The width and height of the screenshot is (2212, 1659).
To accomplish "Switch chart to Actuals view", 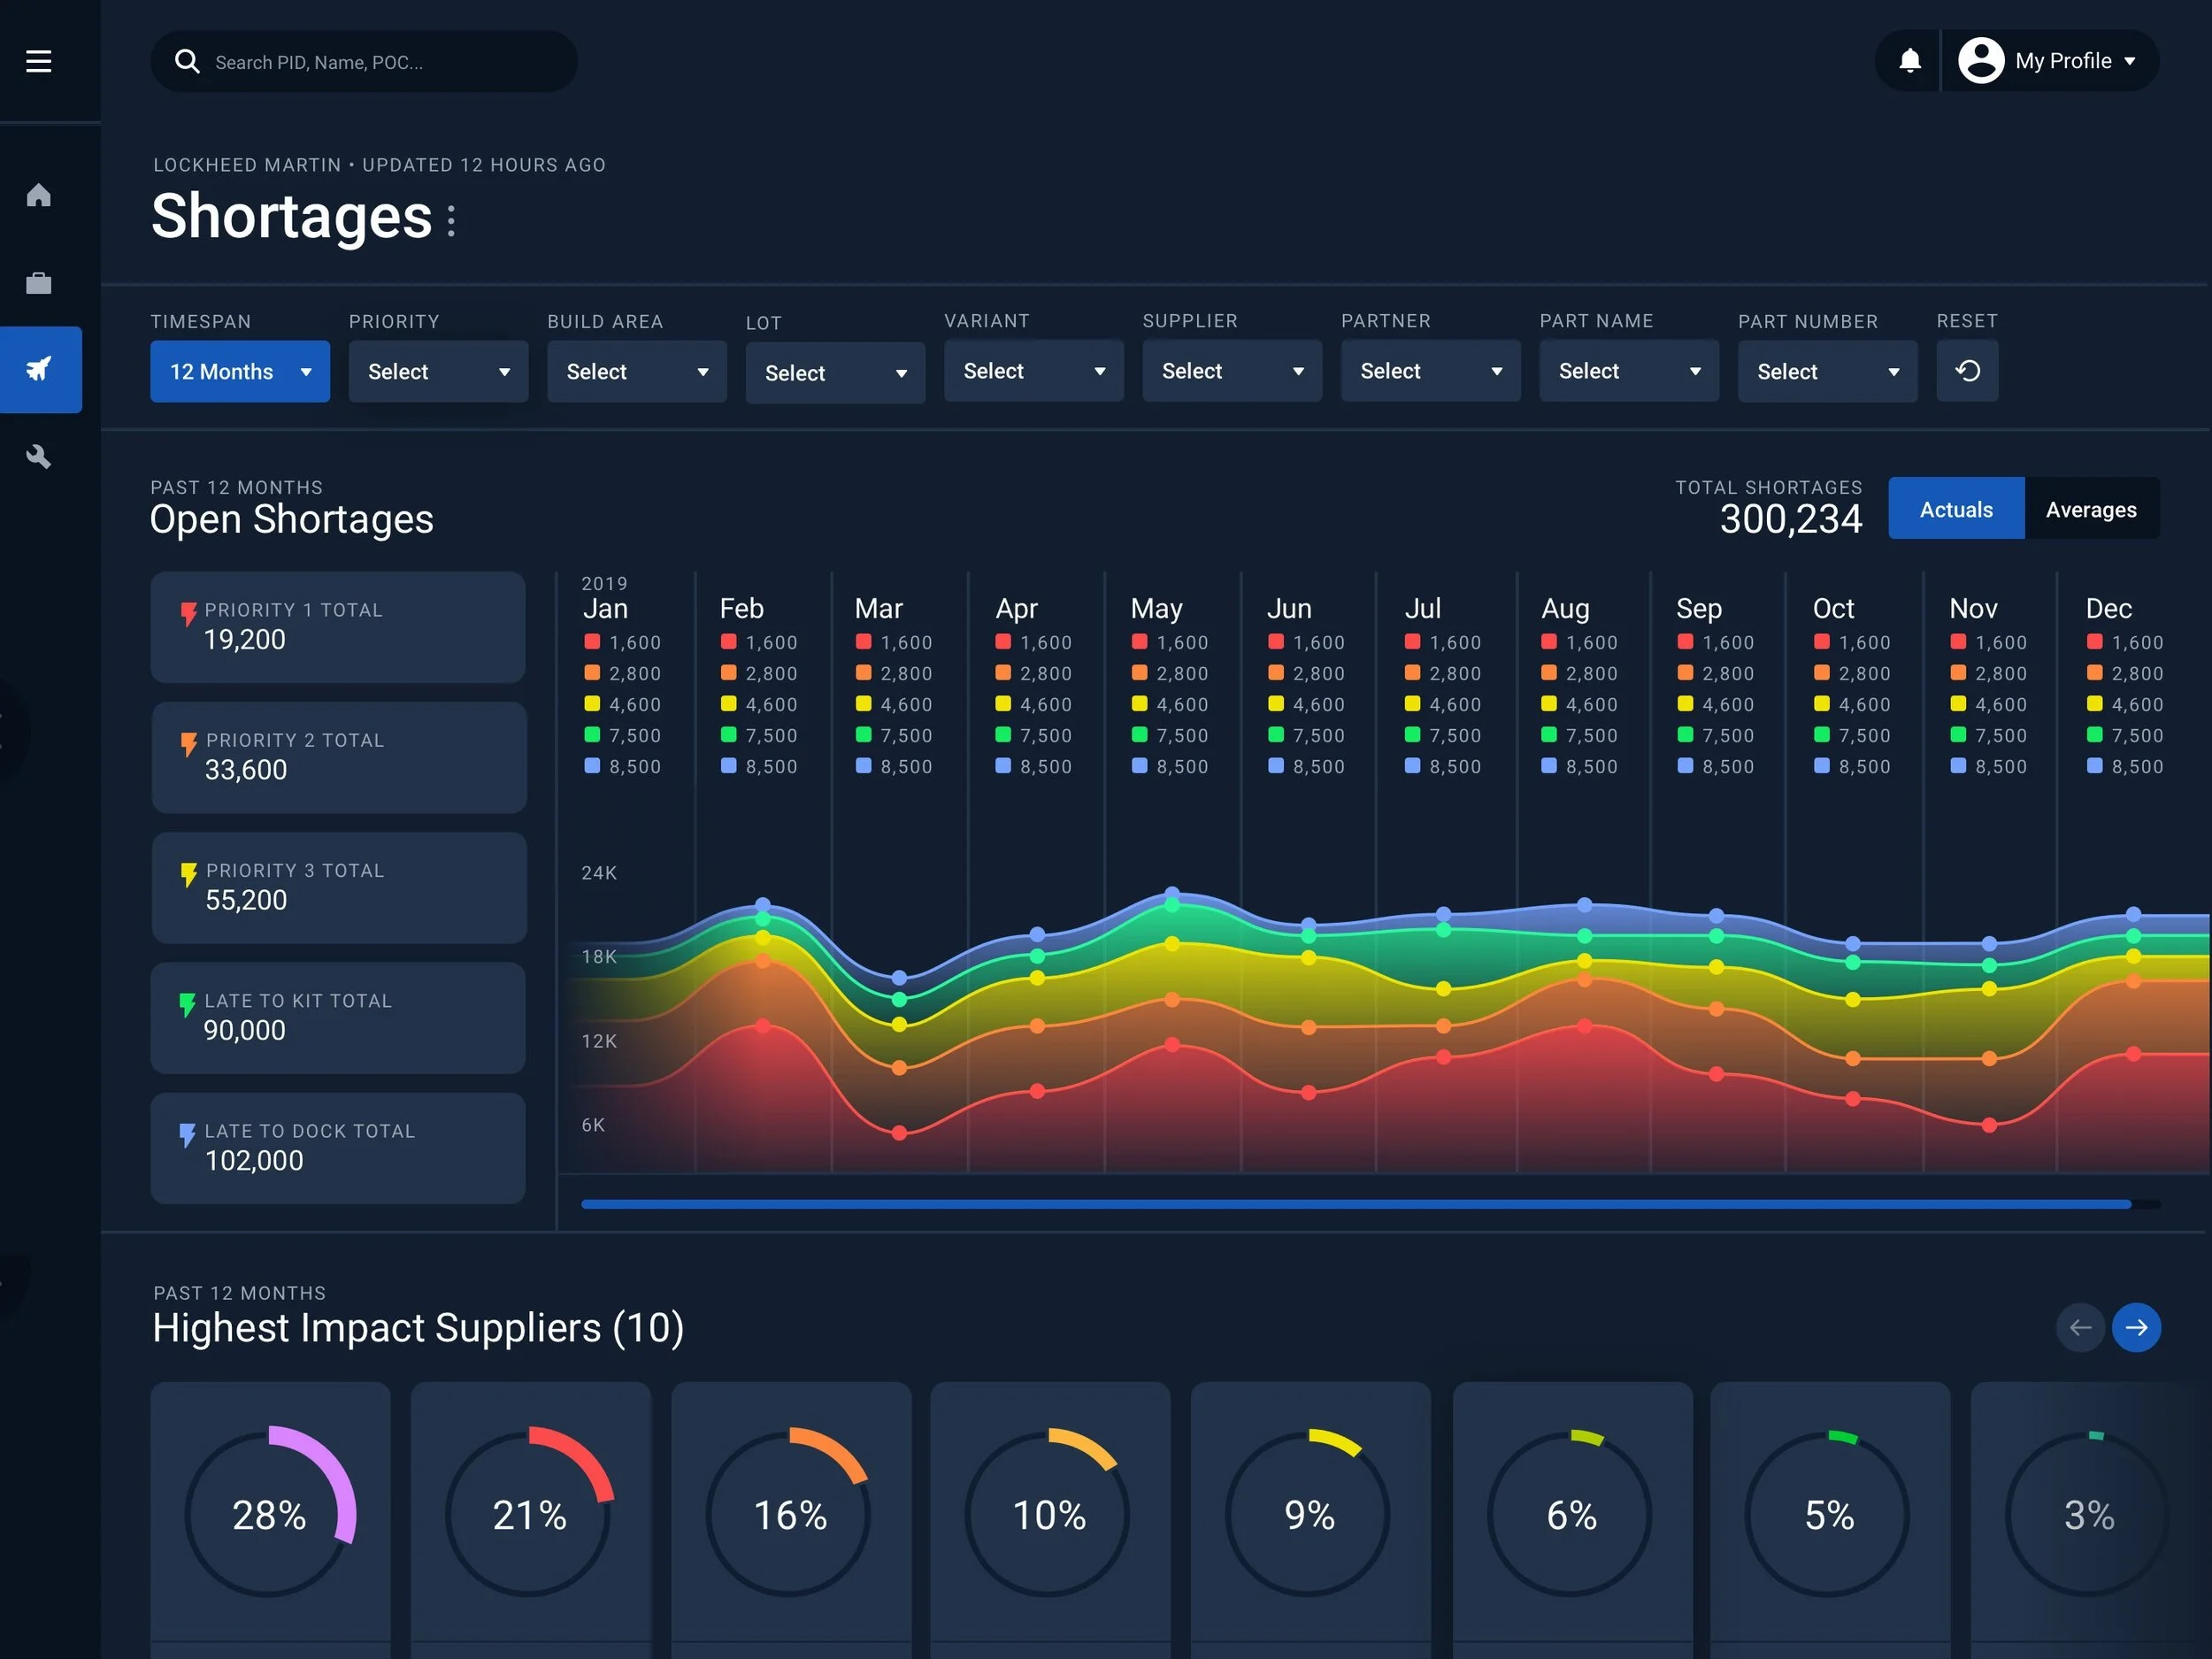I will pyautogui.click(x=1955, y=509).
